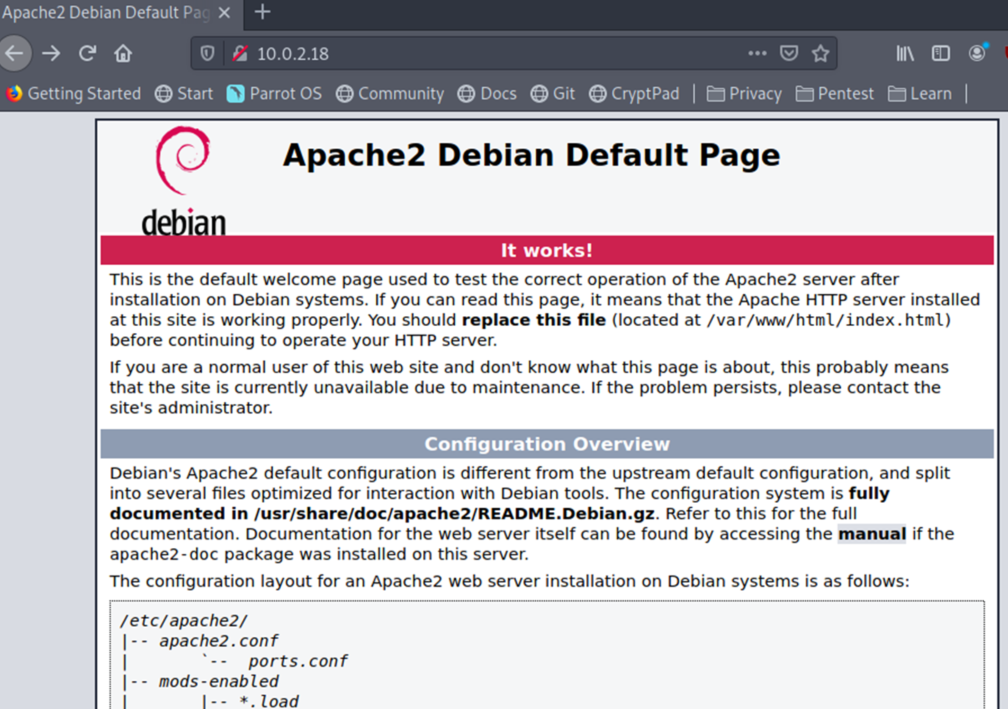Click the *.load tree entry
The height and width of the screenshot is (709, 1008).
click(x=269, y=701)
